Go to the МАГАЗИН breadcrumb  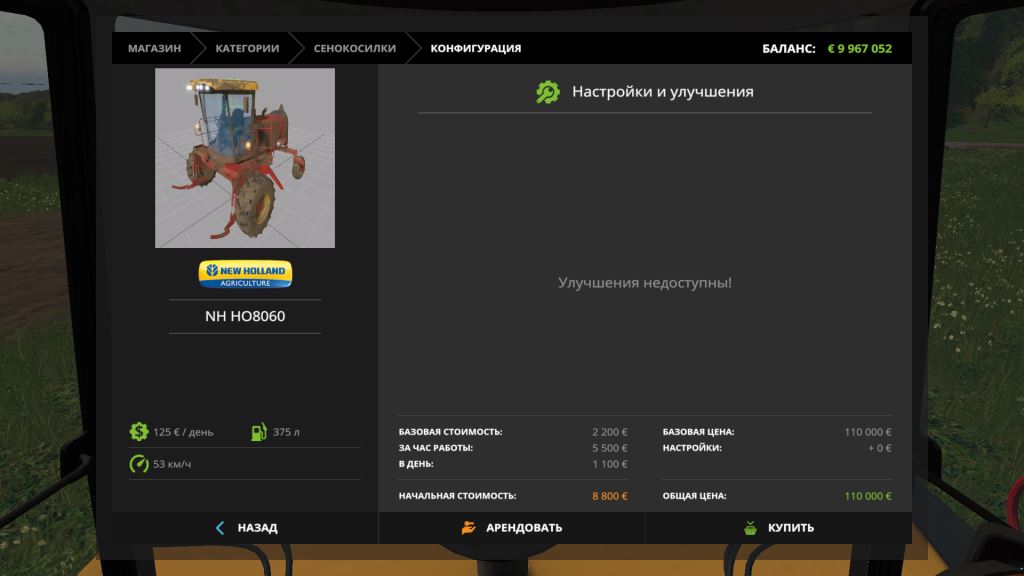coord(154,48)
